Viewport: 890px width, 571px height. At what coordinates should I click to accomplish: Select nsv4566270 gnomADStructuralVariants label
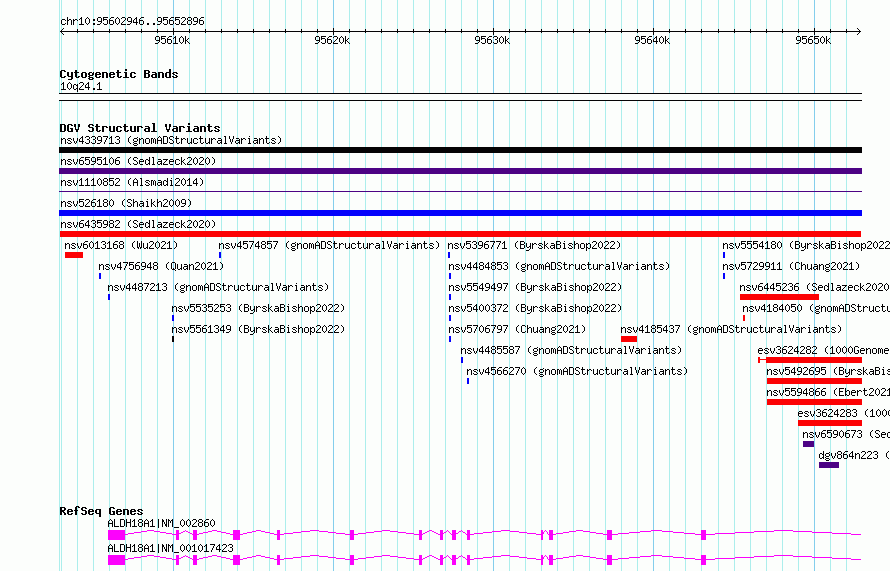(577, 371)
